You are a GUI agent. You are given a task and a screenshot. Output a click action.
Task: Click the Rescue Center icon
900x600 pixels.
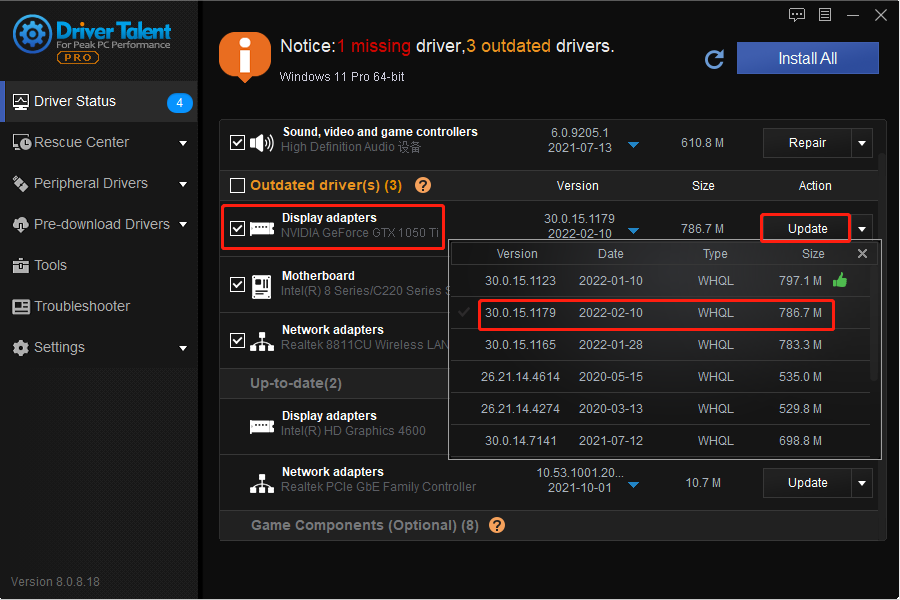tap(21, 142)
